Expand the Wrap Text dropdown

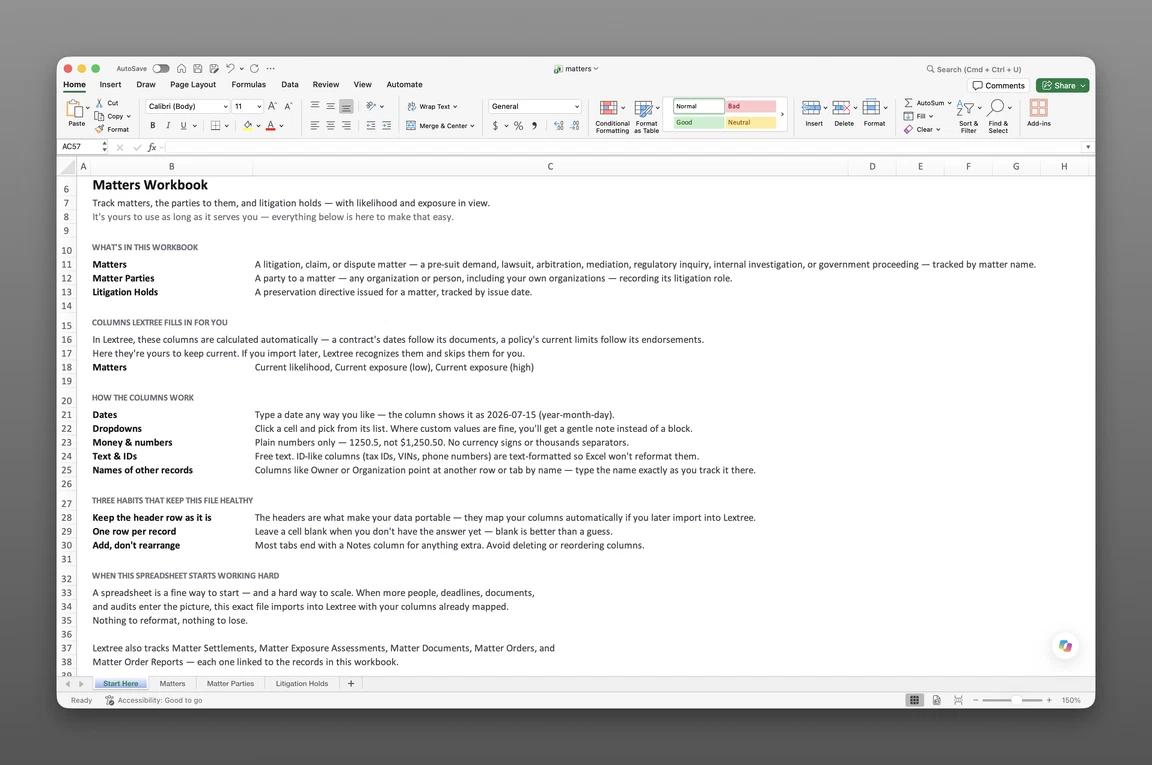coord(455,107)
